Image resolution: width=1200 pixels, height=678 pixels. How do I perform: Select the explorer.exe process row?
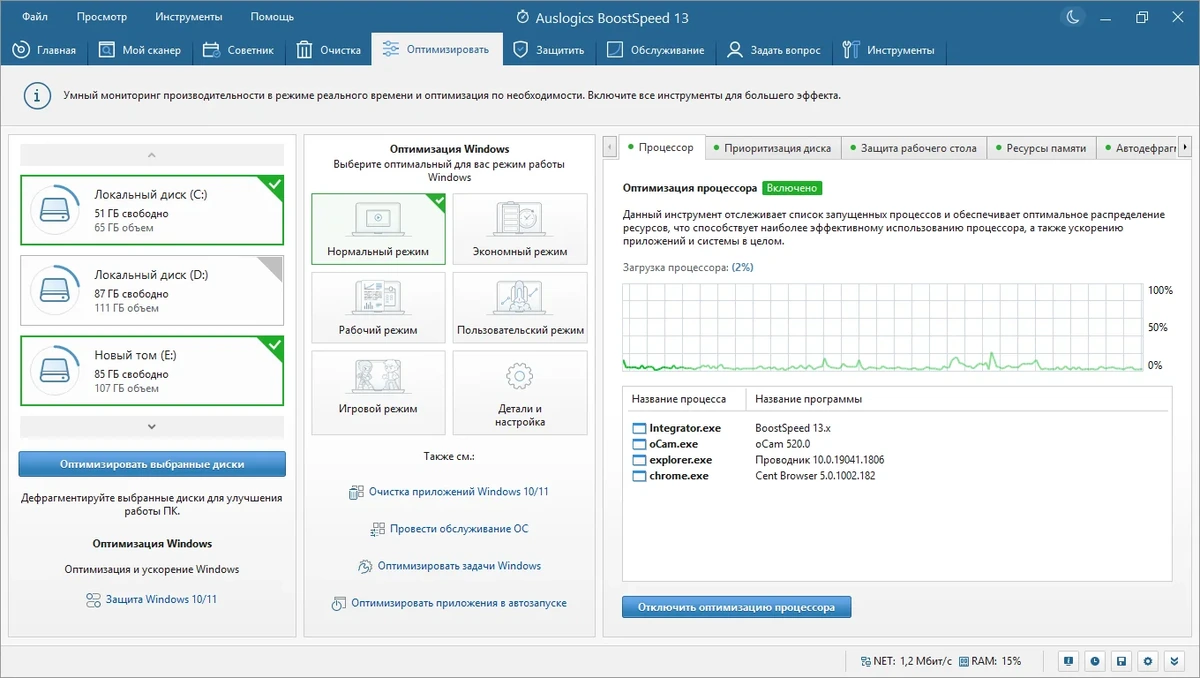click(x=896, y=460)
